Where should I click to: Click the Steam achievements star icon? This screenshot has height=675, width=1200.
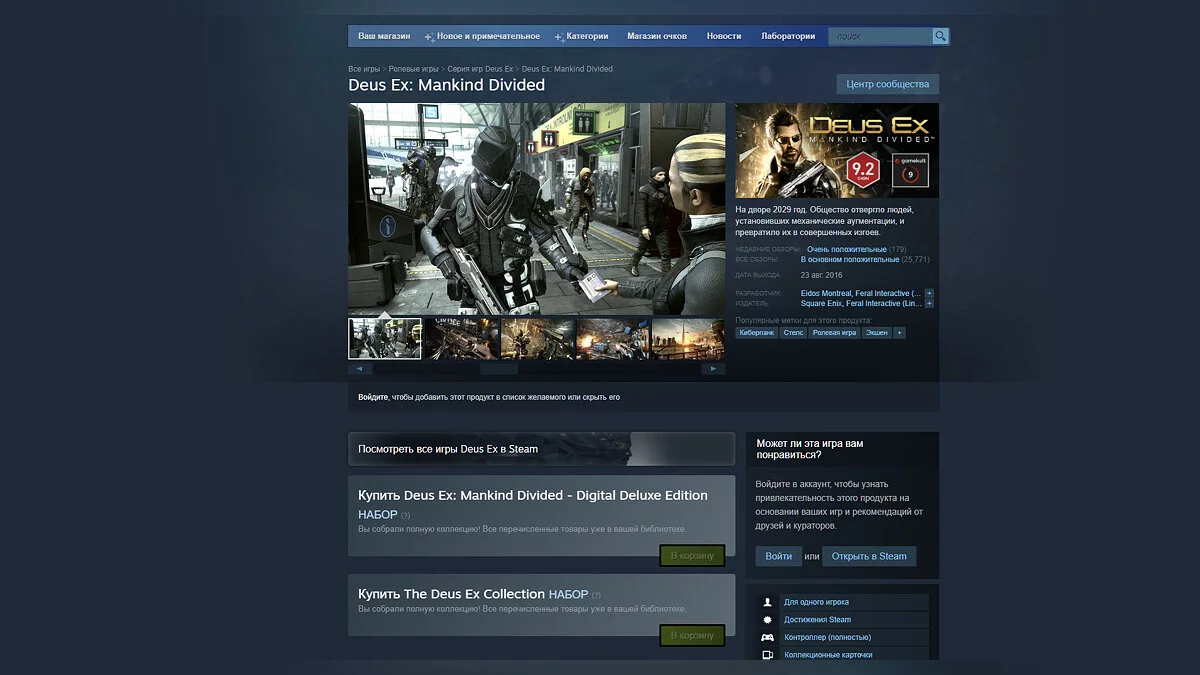coord(767,620)
